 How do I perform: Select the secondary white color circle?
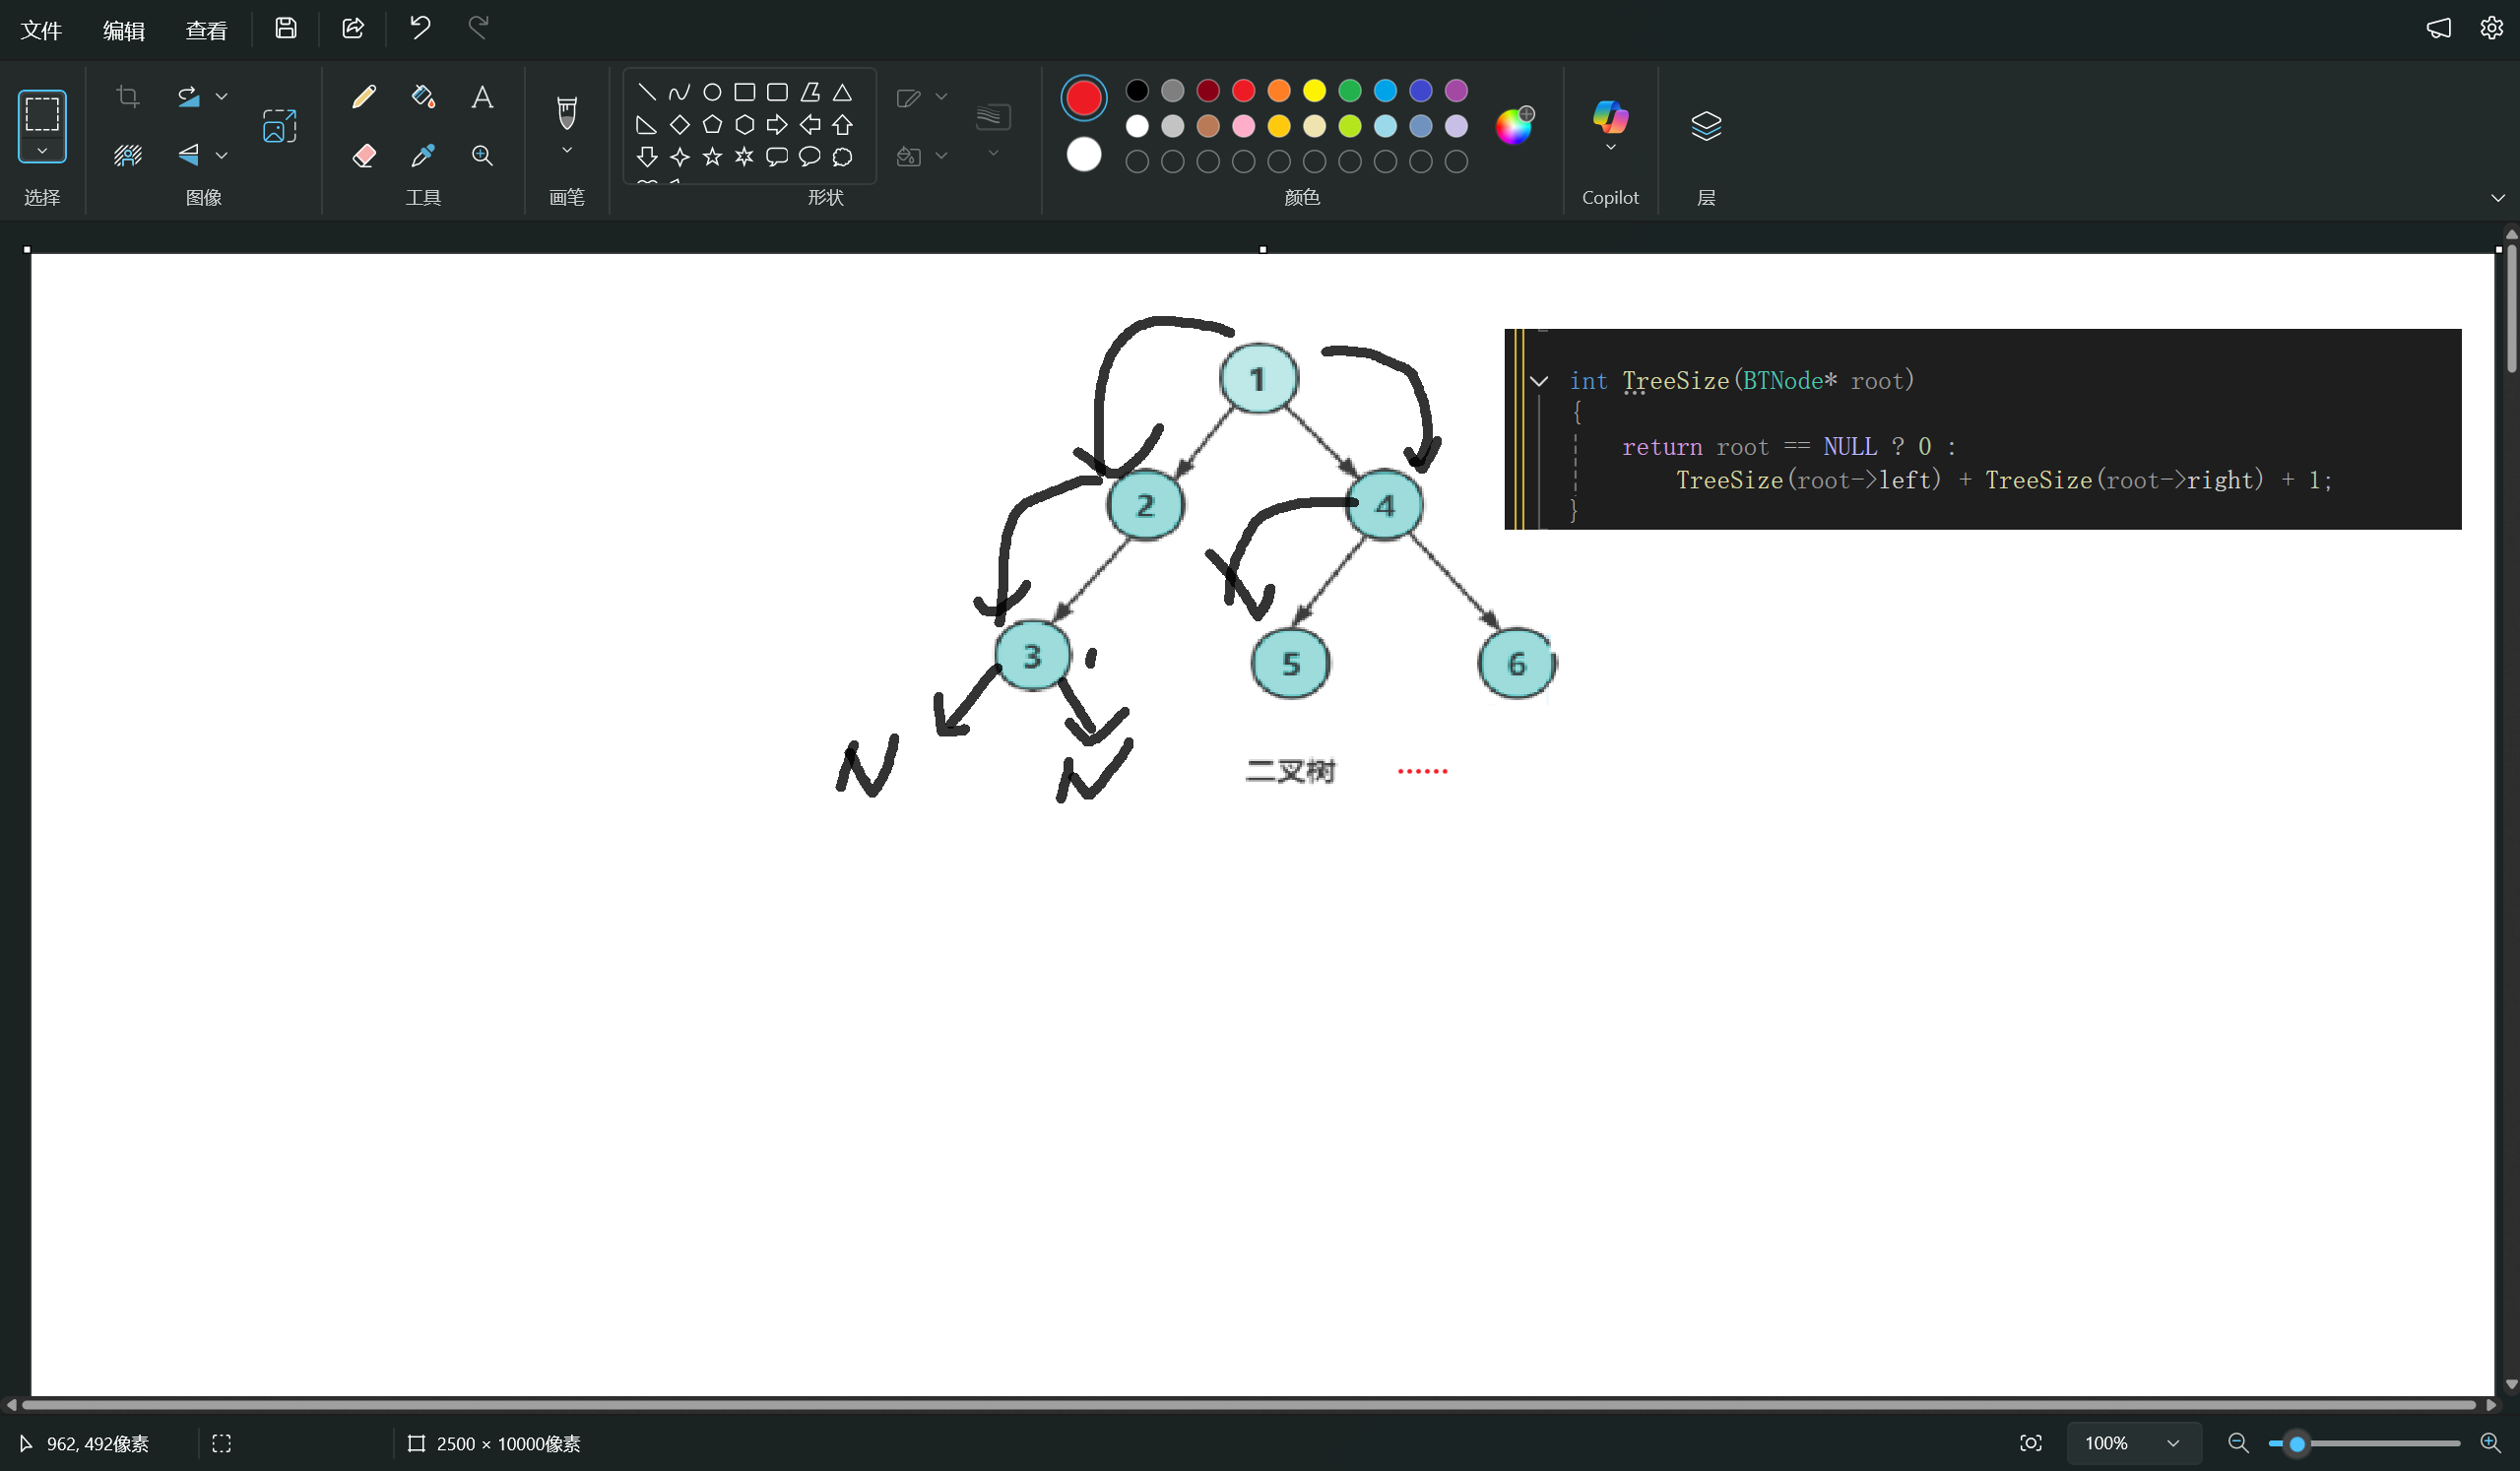click(1083, 155)
